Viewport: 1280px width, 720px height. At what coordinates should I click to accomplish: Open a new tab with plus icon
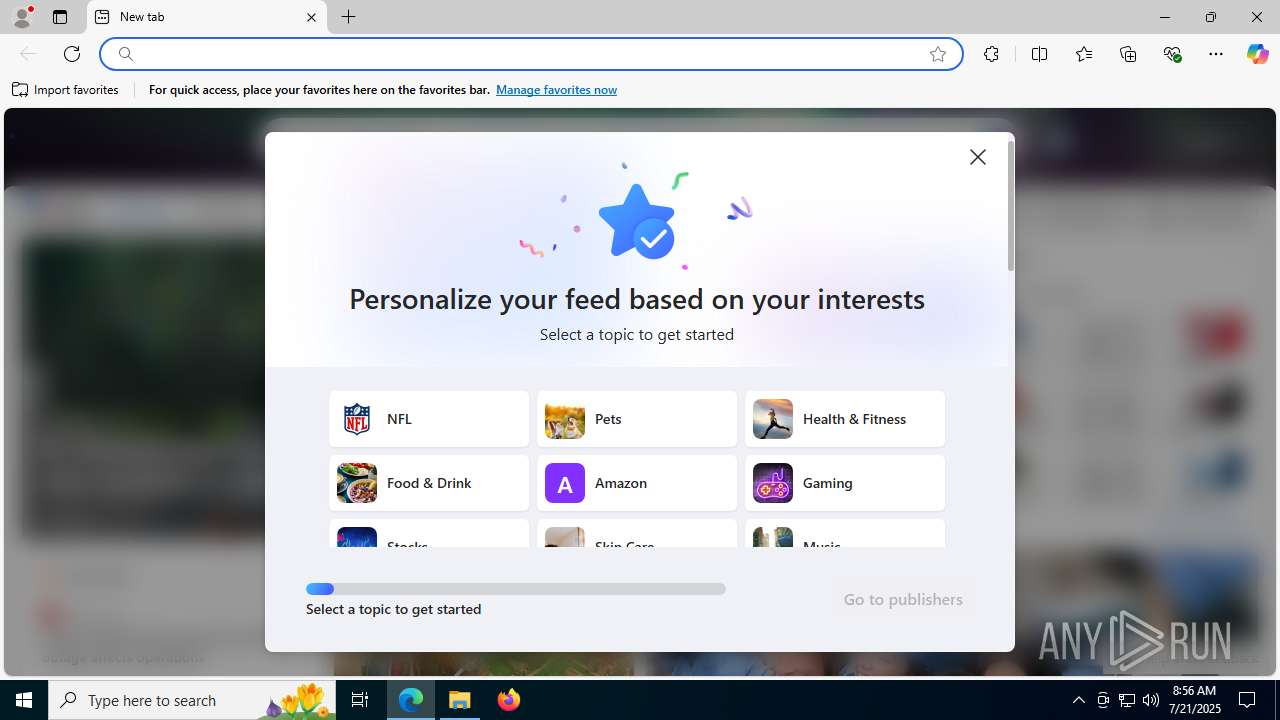348,17
